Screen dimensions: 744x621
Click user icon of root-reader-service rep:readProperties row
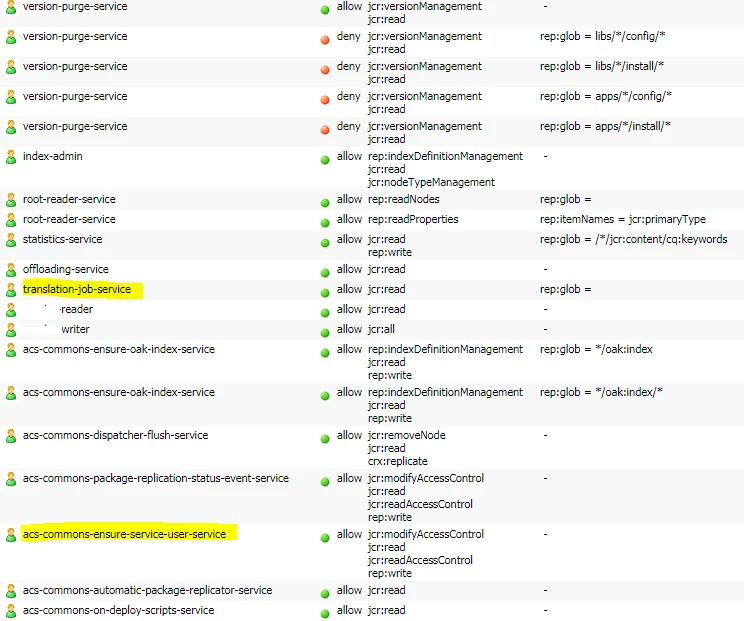coord(10,220)
